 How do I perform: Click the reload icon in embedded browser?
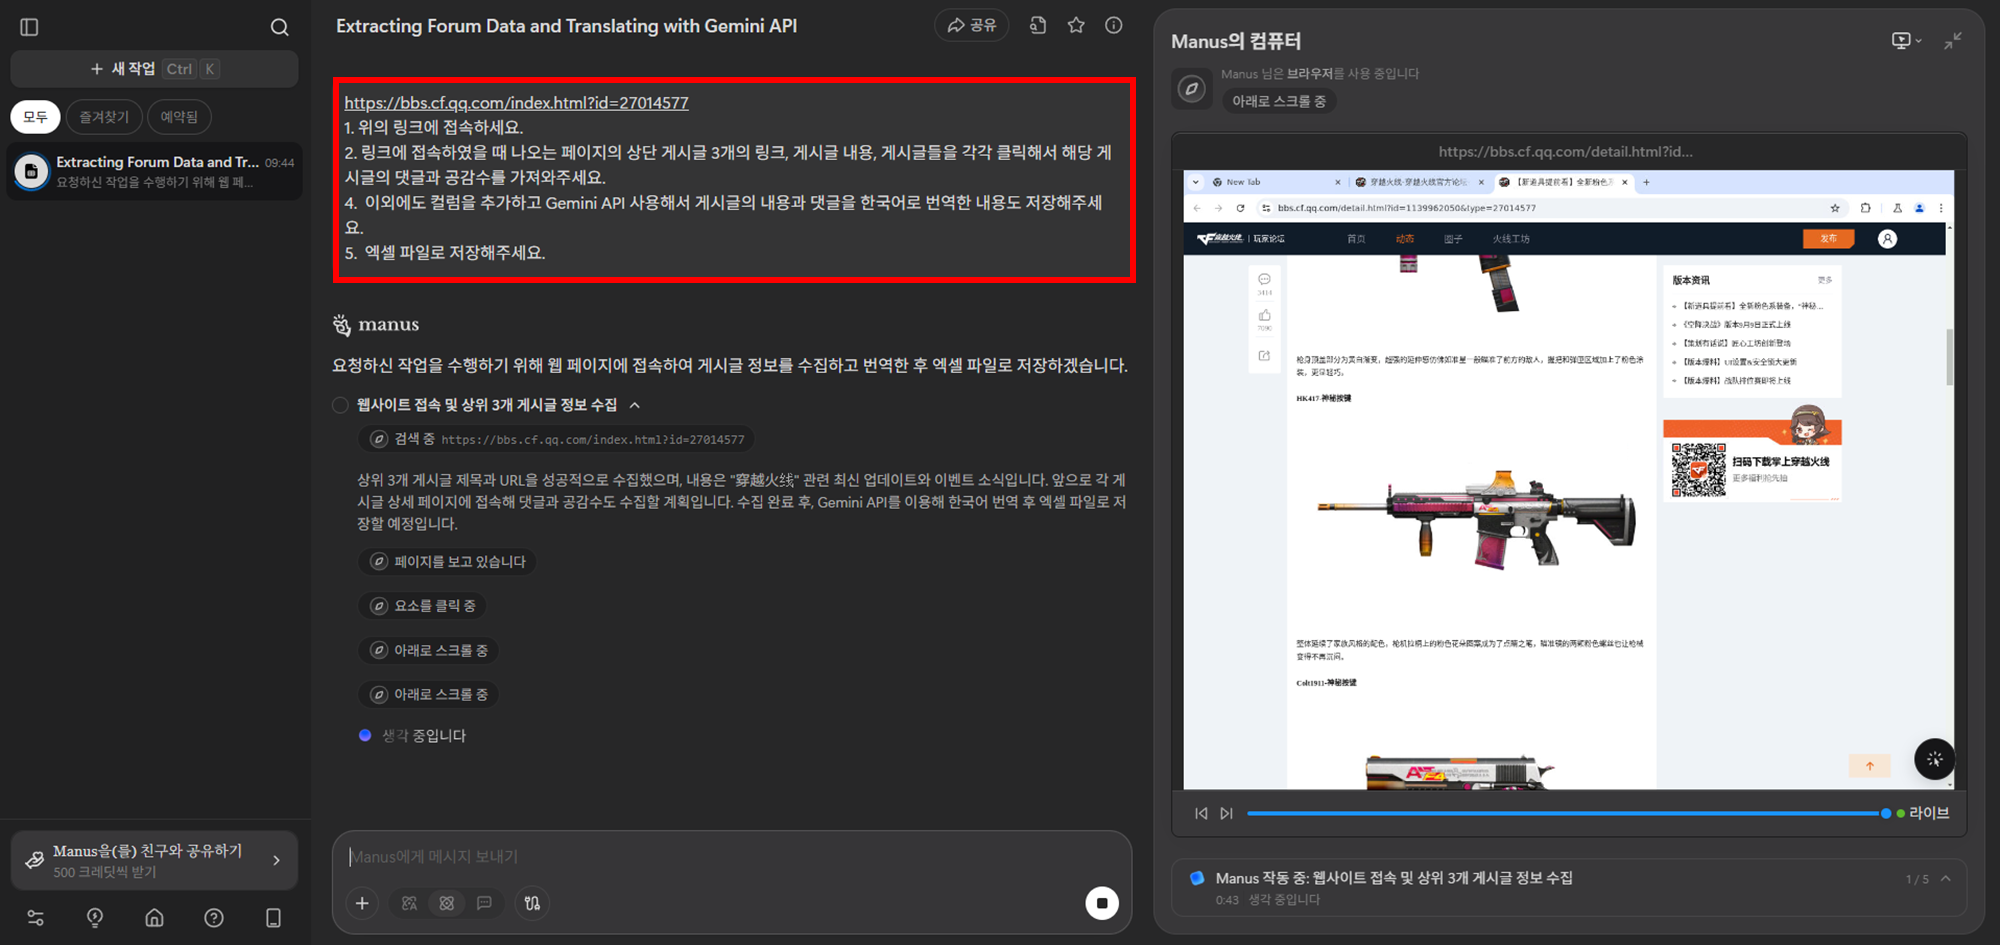coord(1240,208)
